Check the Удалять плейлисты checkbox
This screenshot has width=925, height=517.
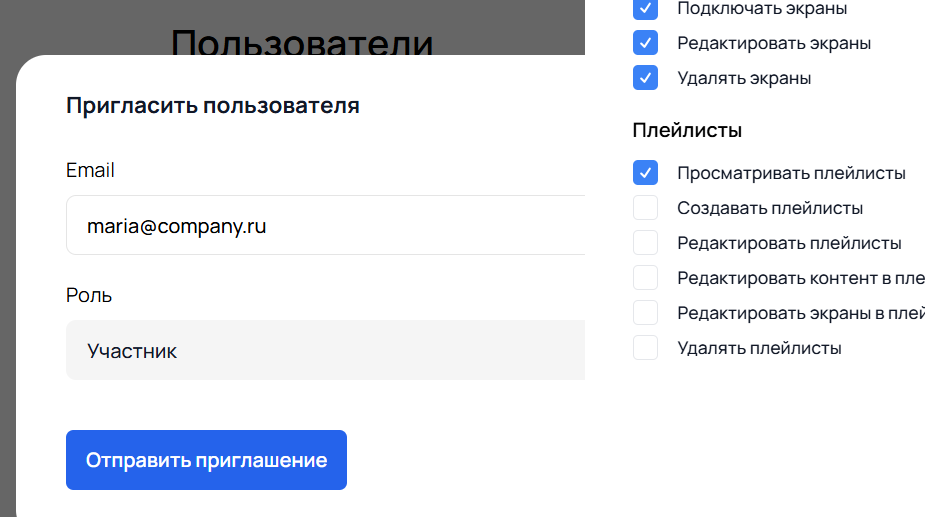coord(646,348)
